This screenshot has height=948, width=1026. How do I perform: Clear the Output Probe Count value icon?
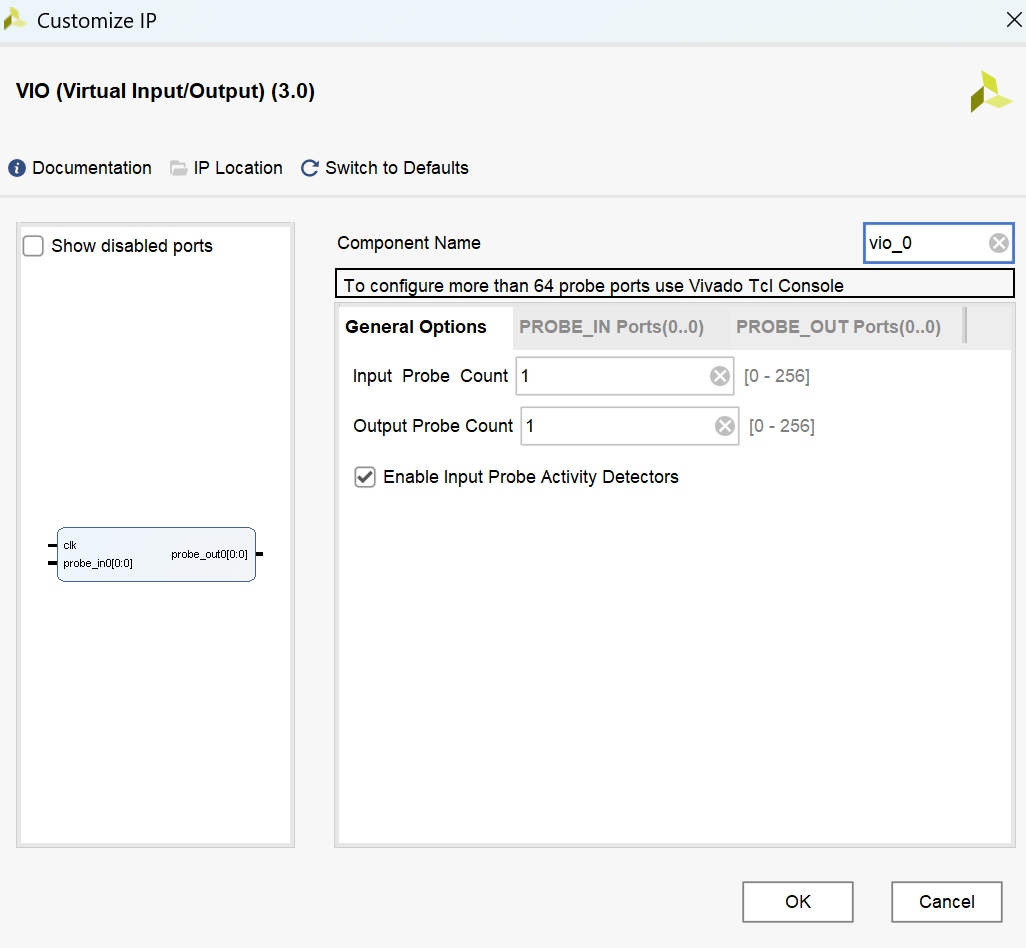pyautogui.click(x=724, y=427)
